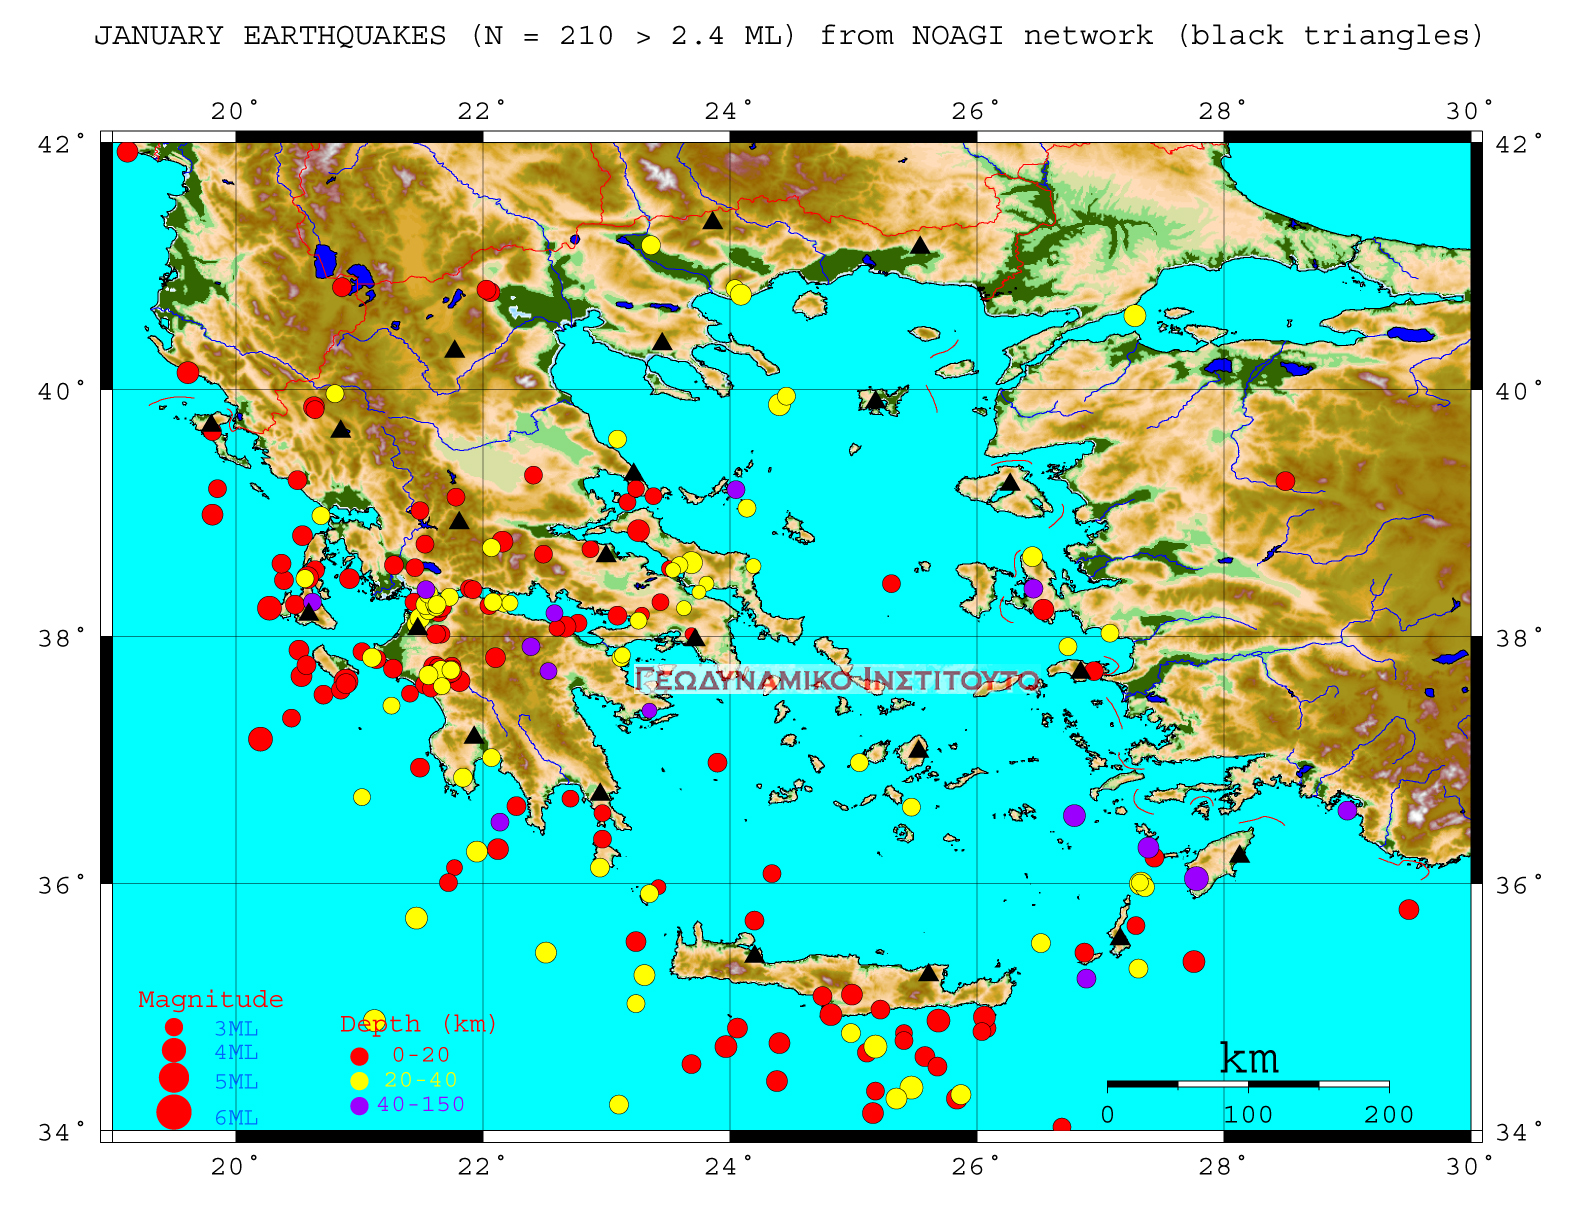Click the 30° longitude label on the top axis
Screen dimensions: 1593x1212
[1471, 110]
